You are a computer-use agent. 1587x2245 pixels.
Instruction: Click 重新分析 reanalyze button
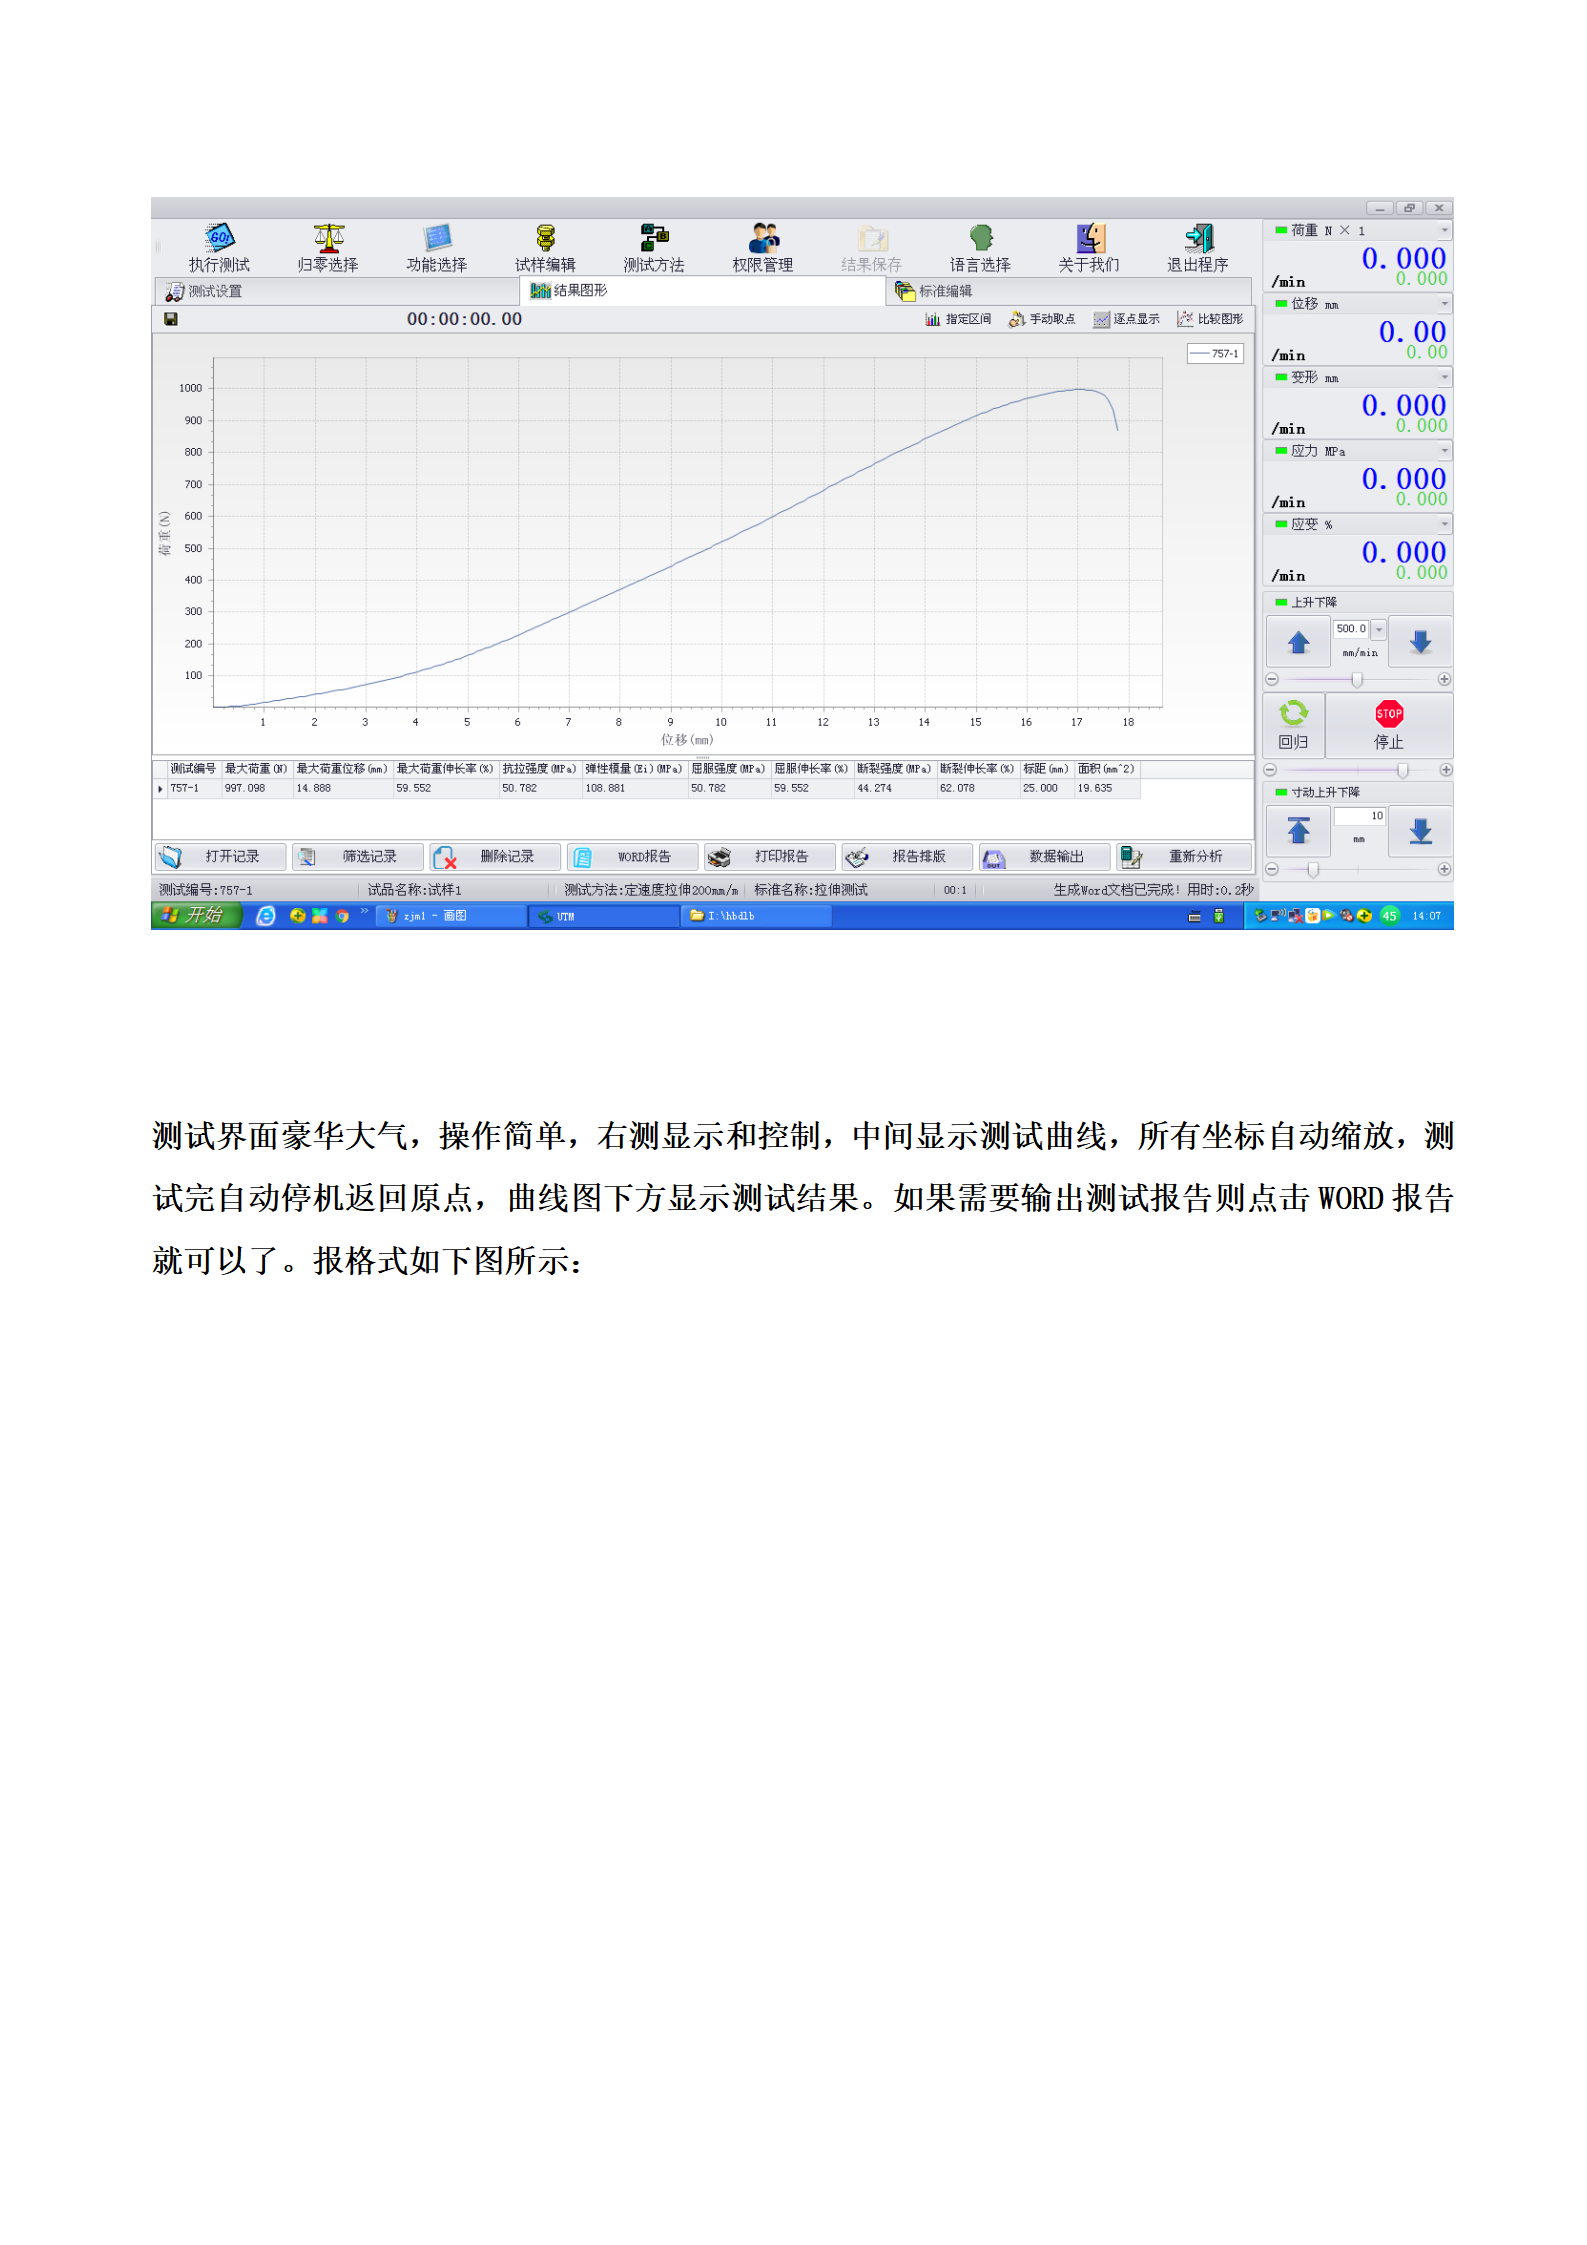[x=1184, y=857]
